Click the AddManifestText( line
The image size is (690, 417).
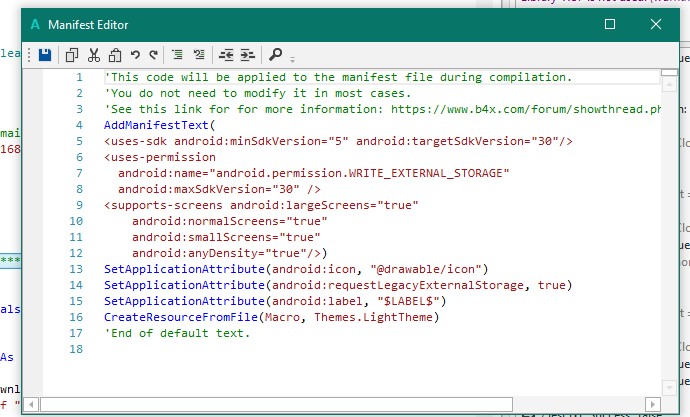point(159,125)
